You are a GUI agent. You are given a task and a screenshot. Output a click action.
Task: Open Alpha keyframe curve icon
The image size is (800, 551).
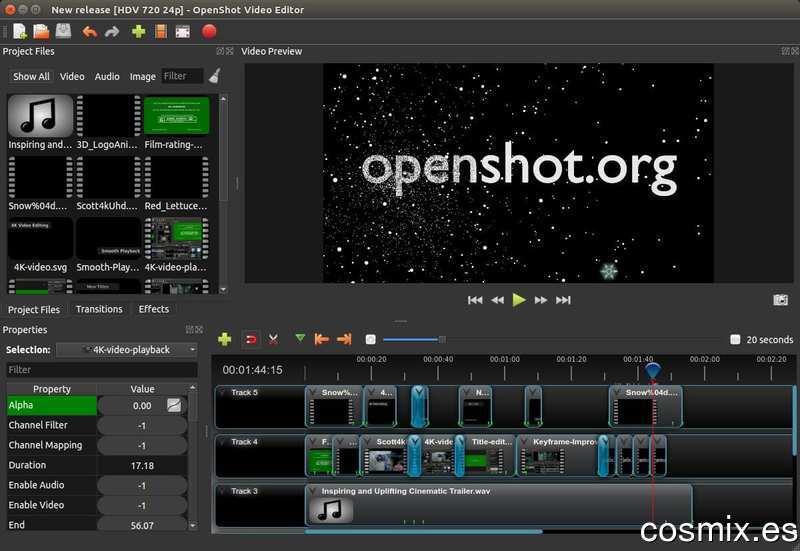pos(174,406)
